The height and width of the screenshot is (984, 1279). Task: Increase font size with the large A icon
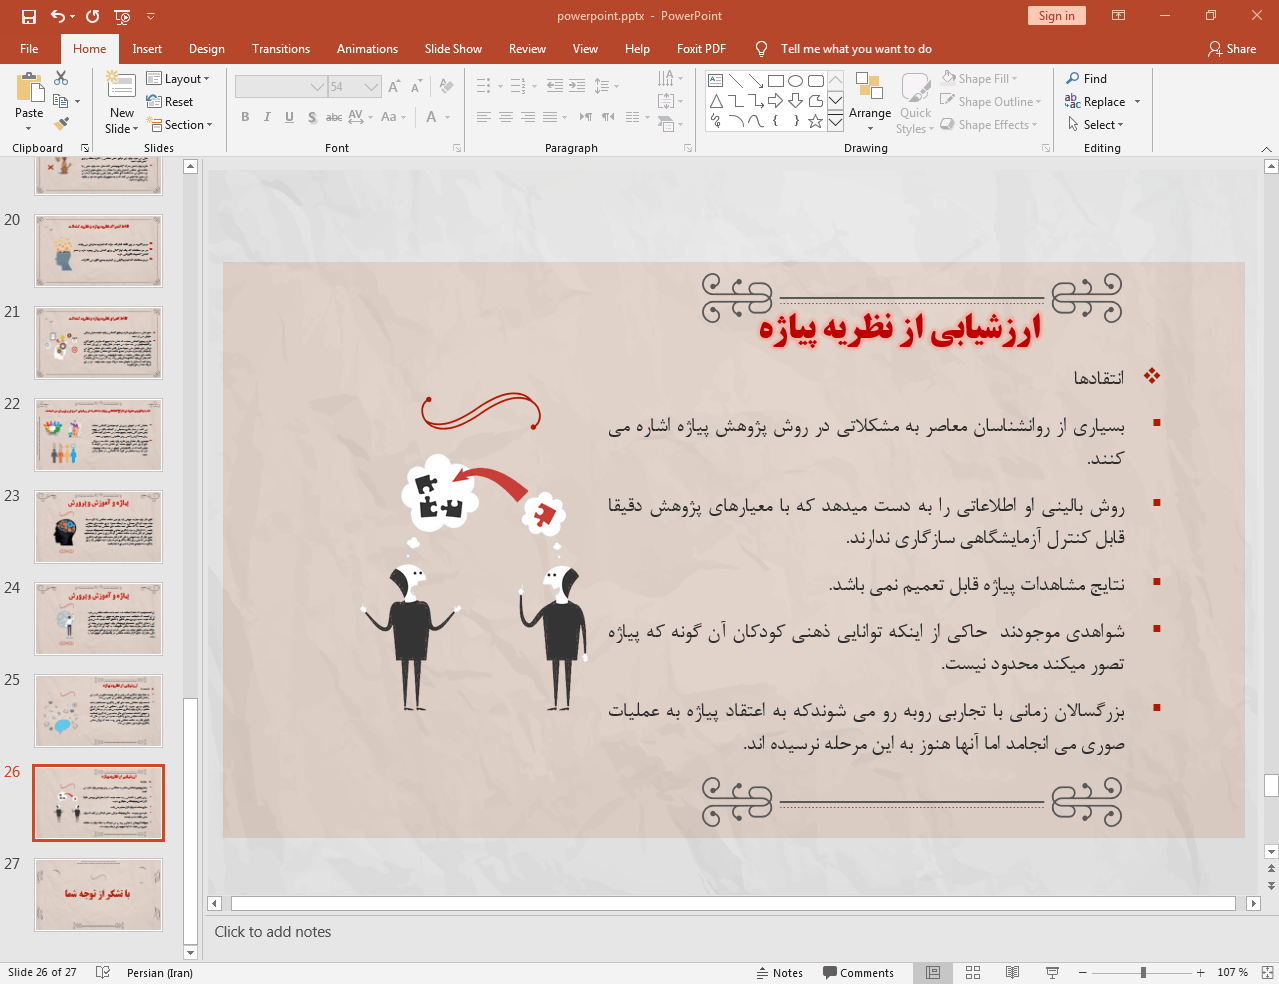[x=394, y=87]
